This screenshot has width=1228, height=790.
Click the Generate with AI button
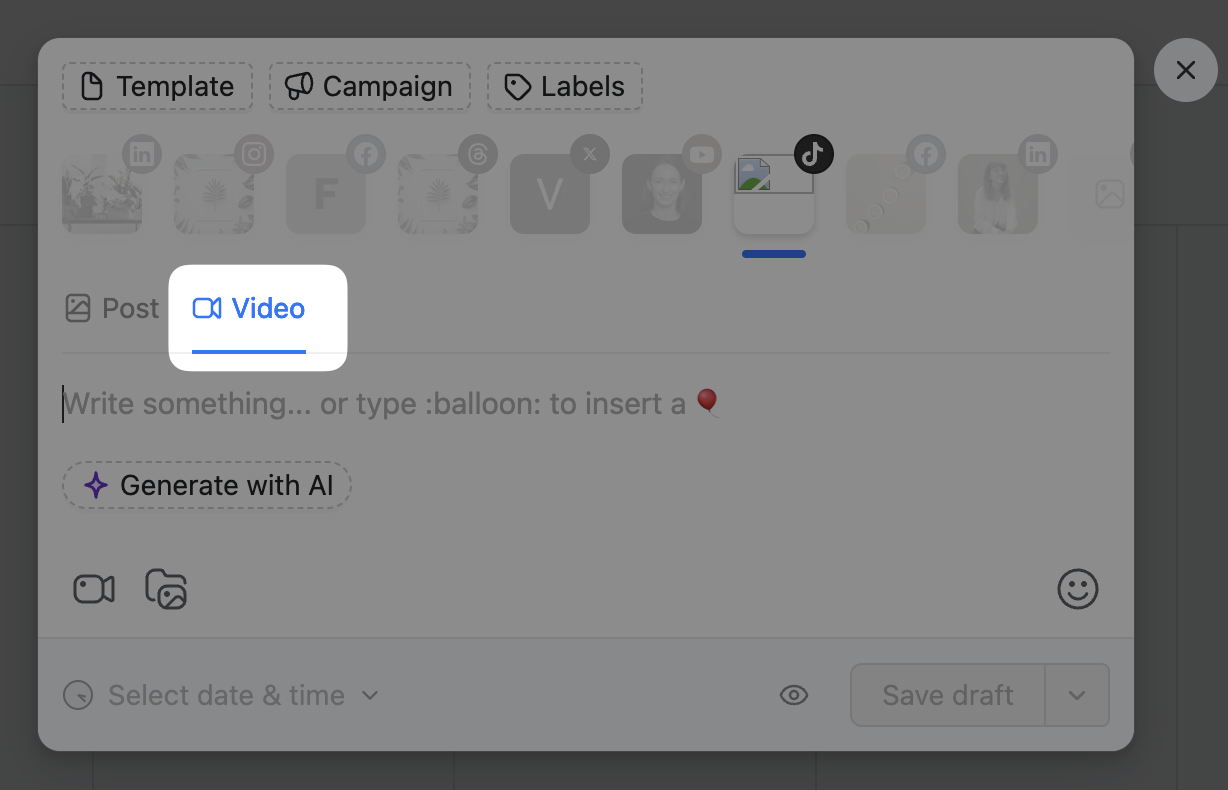pyautogui.click(x=207, y=485)
